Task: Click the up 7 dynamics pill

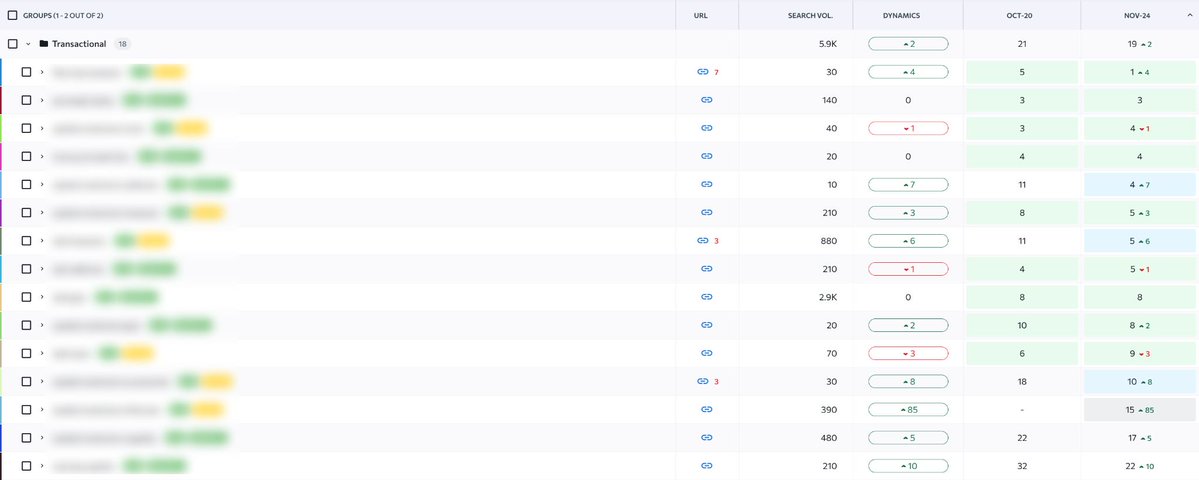Action: (x=908, y=184)
